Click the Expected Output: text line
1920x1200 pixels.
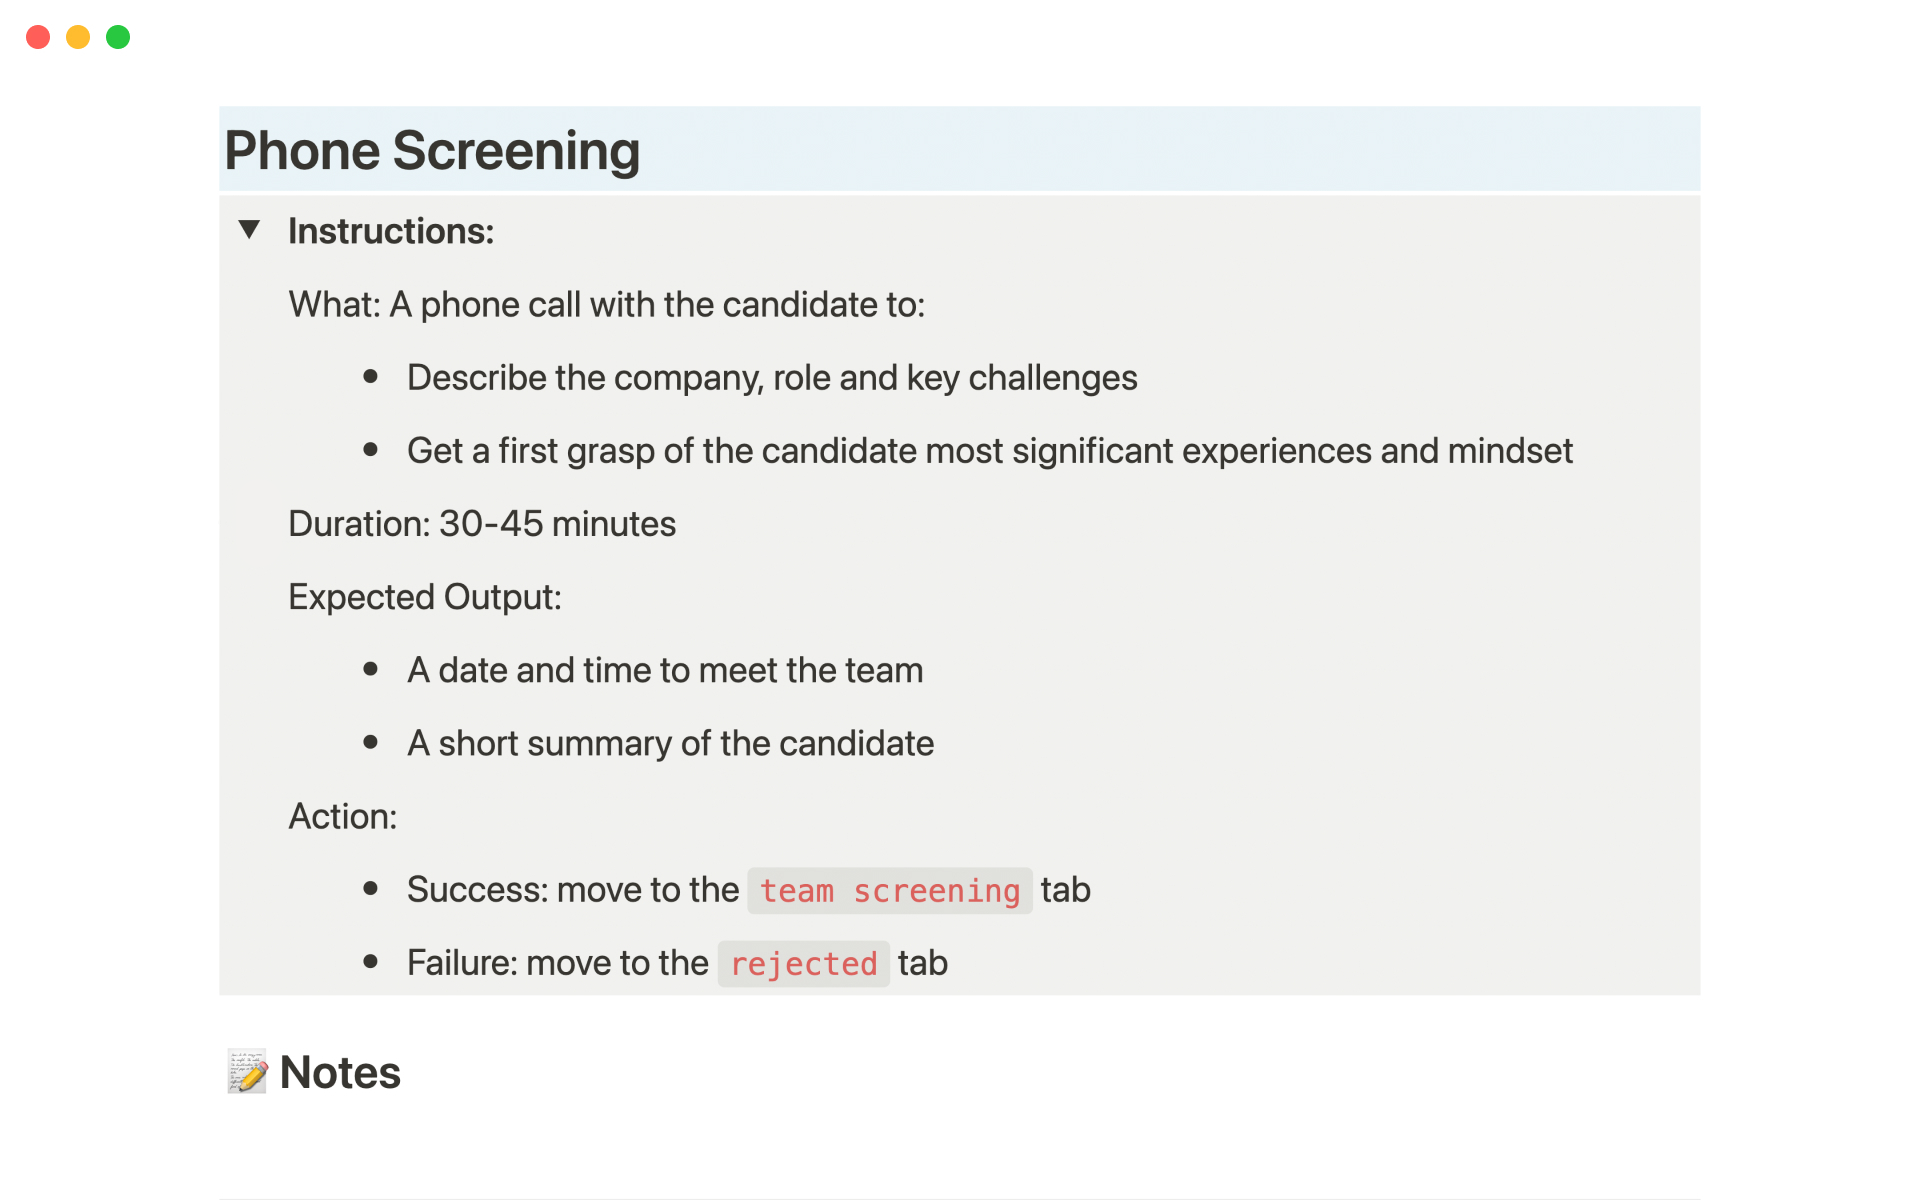point(425,597)
